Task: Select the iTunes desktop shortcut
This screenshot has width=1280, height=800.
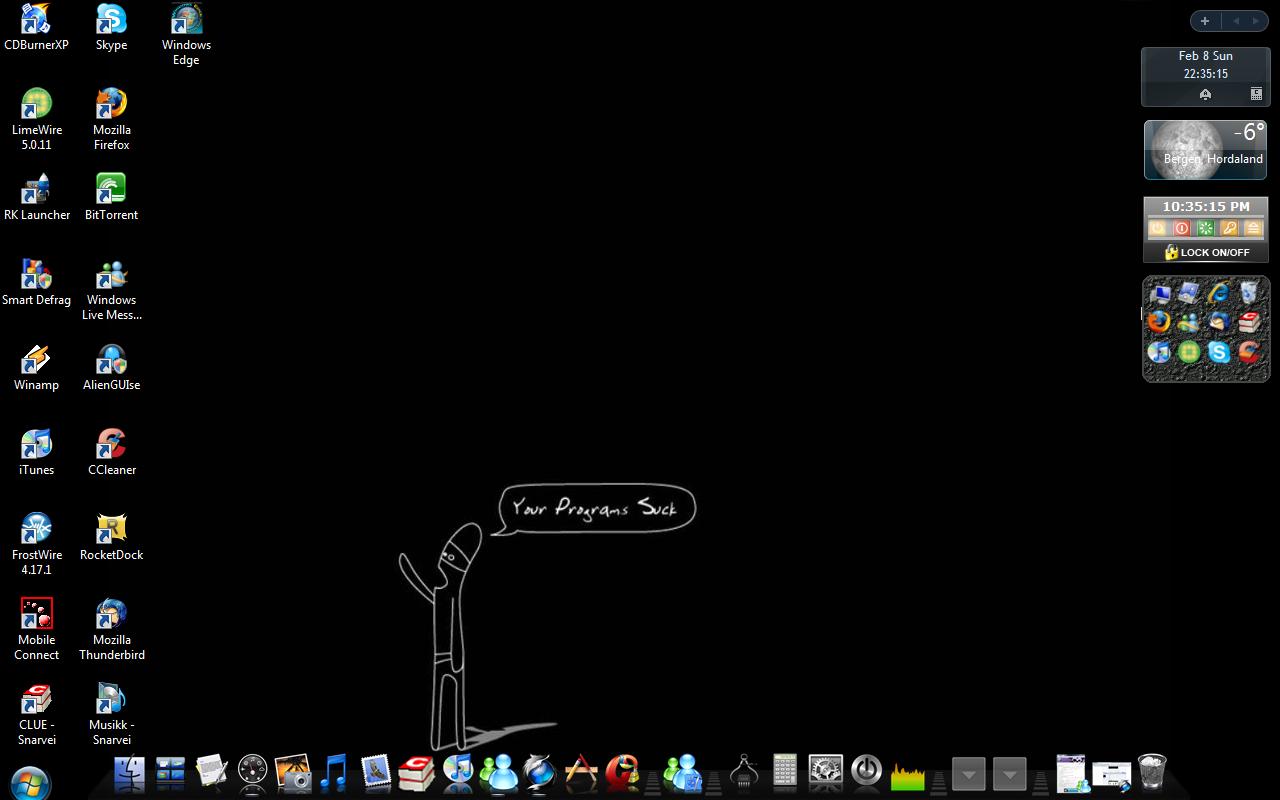Action: coord(36,452)
